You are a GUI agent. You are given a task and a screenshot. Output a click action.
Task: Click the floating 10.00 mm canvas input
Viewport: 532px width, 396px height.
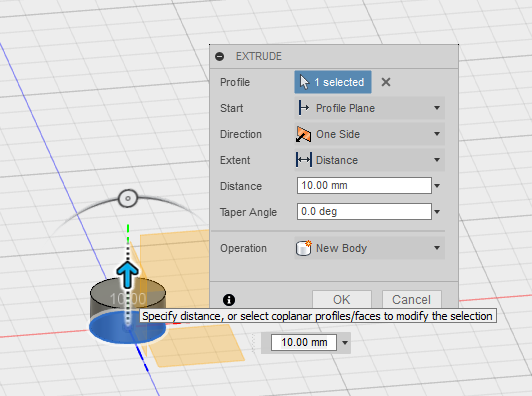(304, 342)
